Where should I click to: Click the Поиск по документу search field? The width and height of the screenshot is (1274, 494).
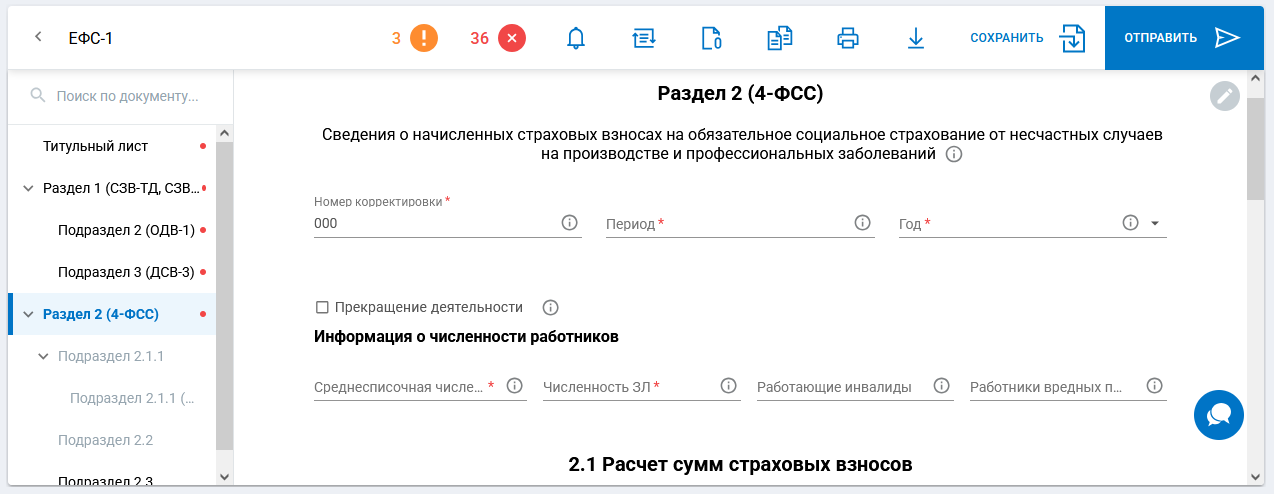click(x=127, y=96)
